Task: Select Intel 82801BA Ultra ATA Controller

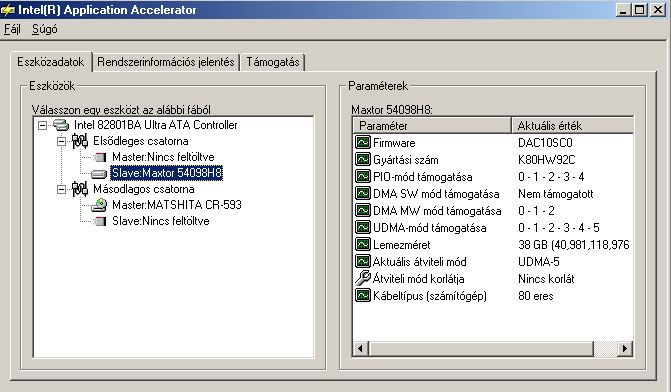Action: 155,125
